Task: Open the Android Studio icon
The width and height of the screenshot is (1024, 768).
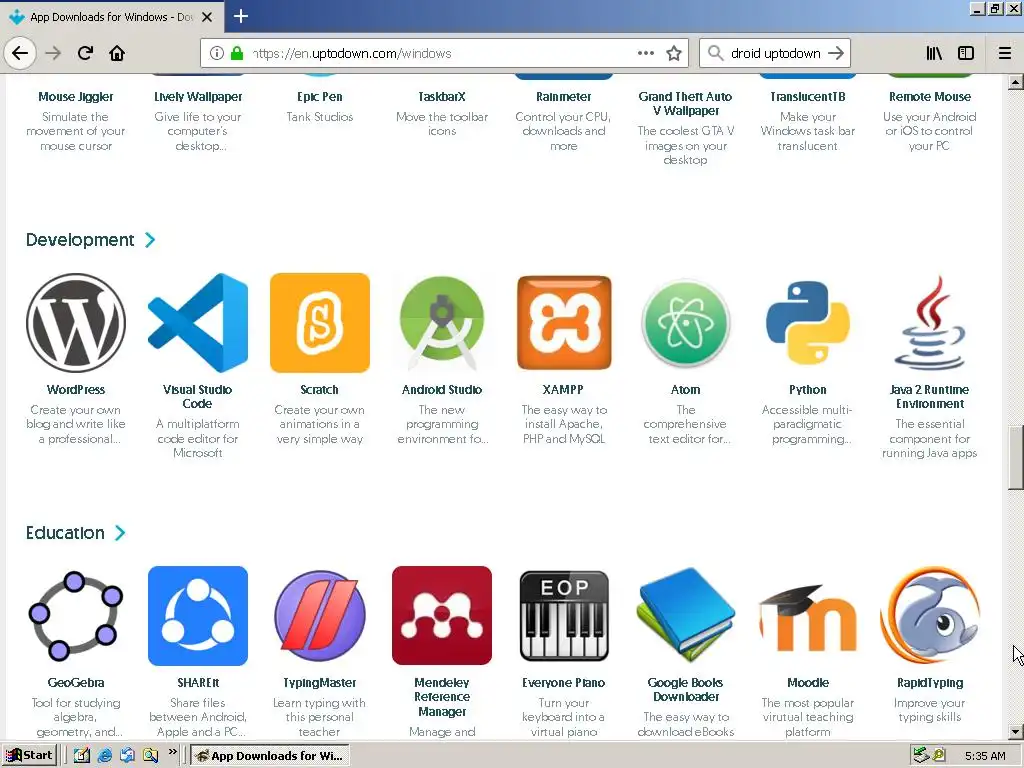Action: (x=442, y=323)
